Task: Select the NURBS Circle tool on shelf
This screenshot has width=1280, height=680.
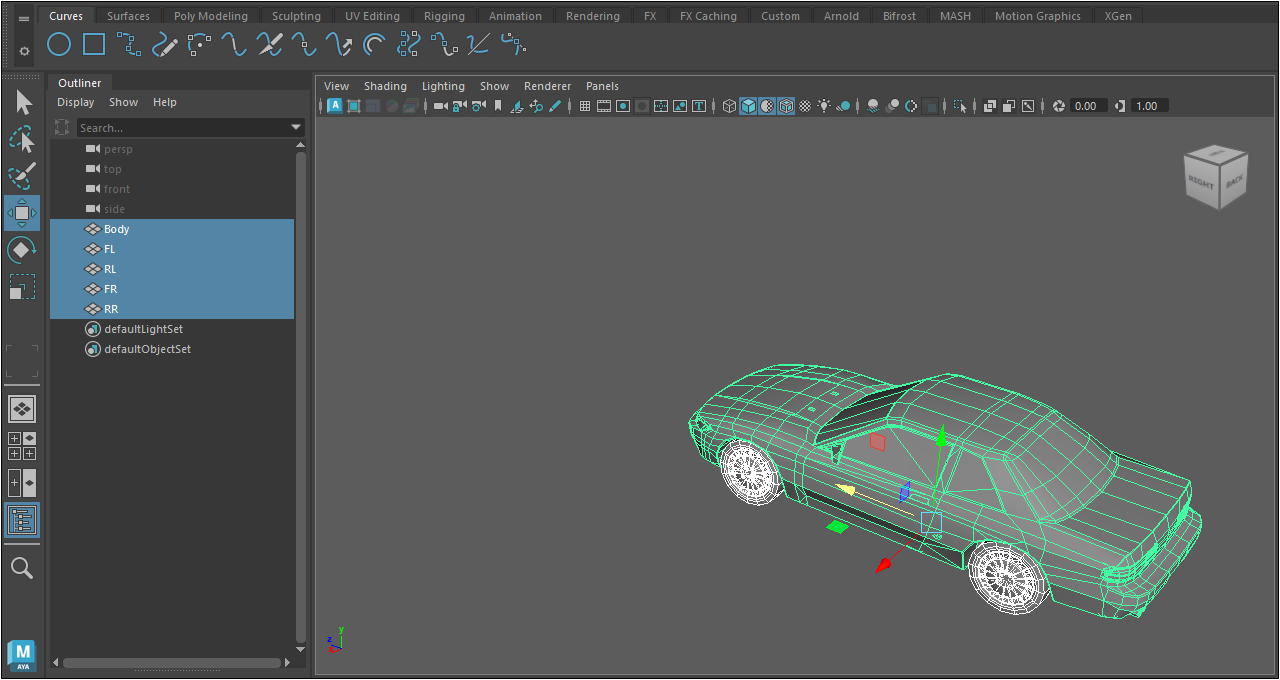Action: point(59,44)
